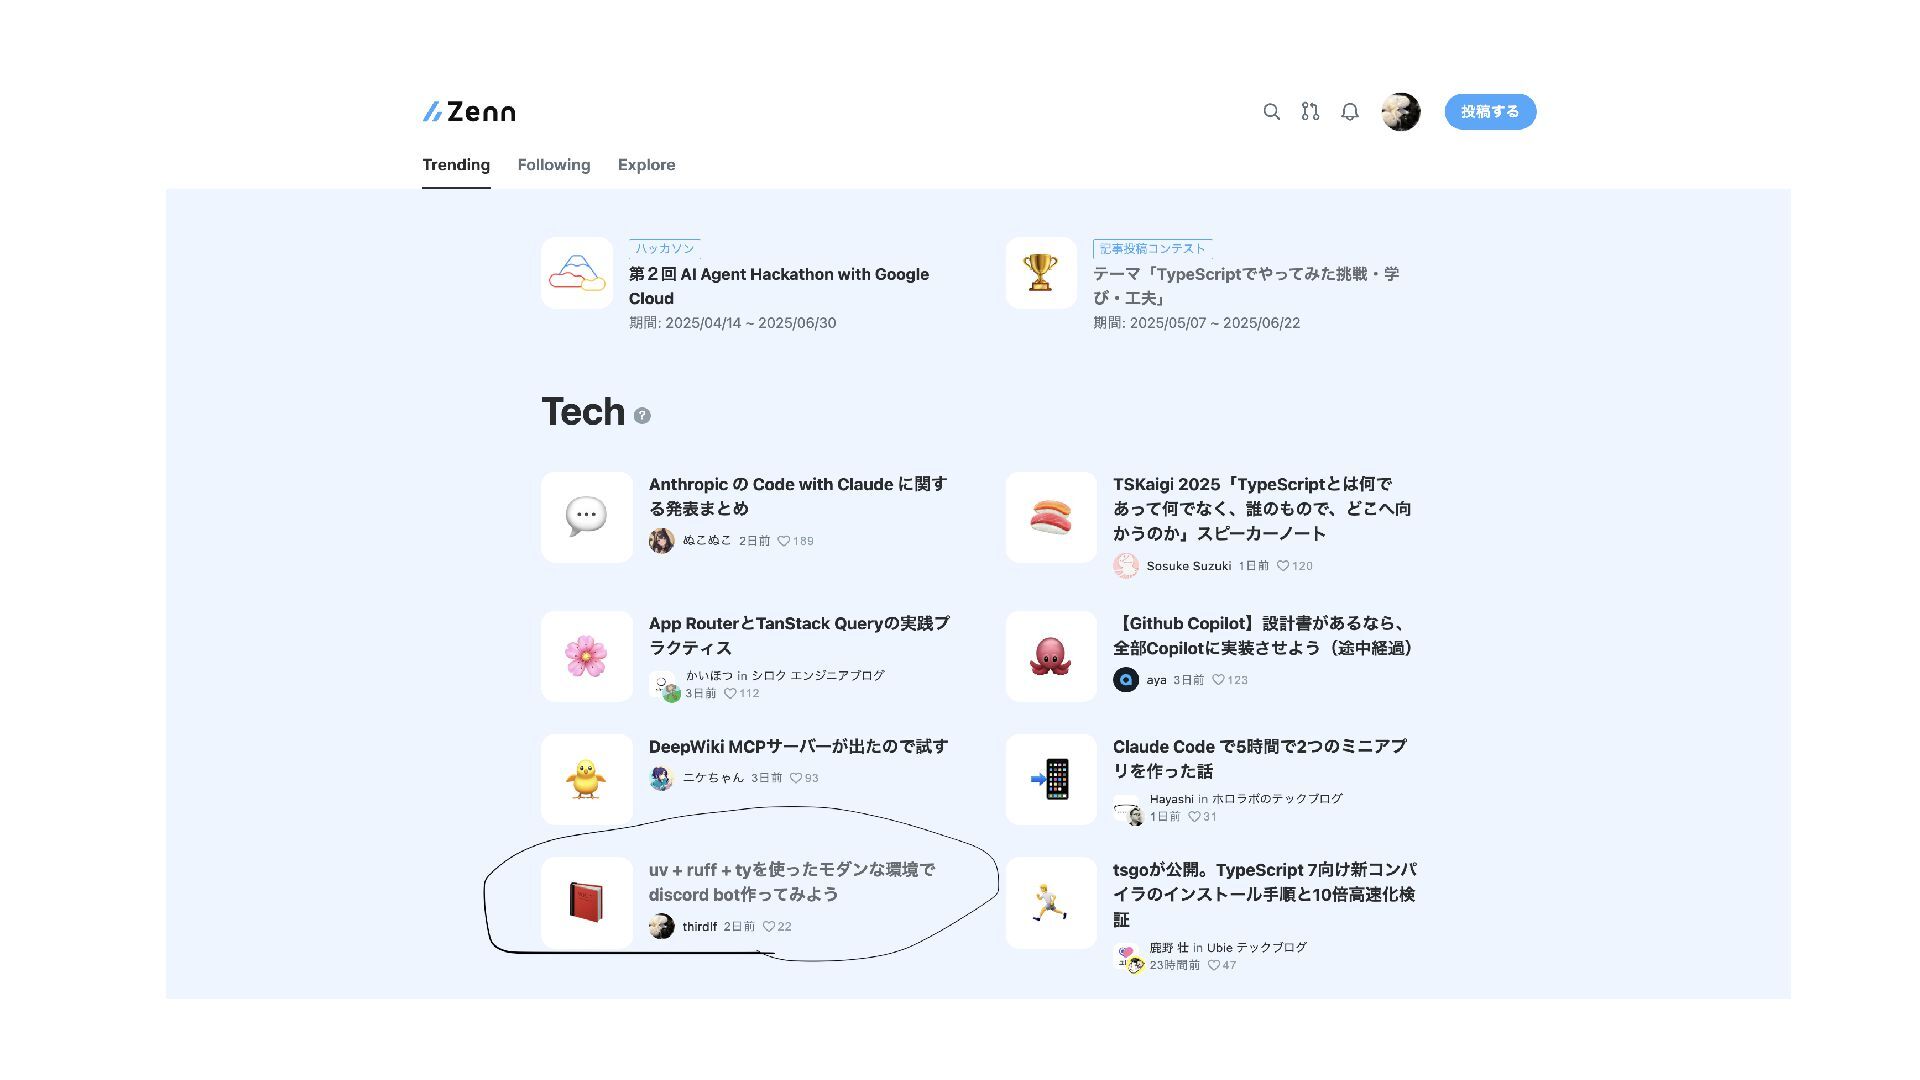1920x1080 pixels.
Task: Open uv + ruff + ty discord bot article
Action: pos(792,881)
